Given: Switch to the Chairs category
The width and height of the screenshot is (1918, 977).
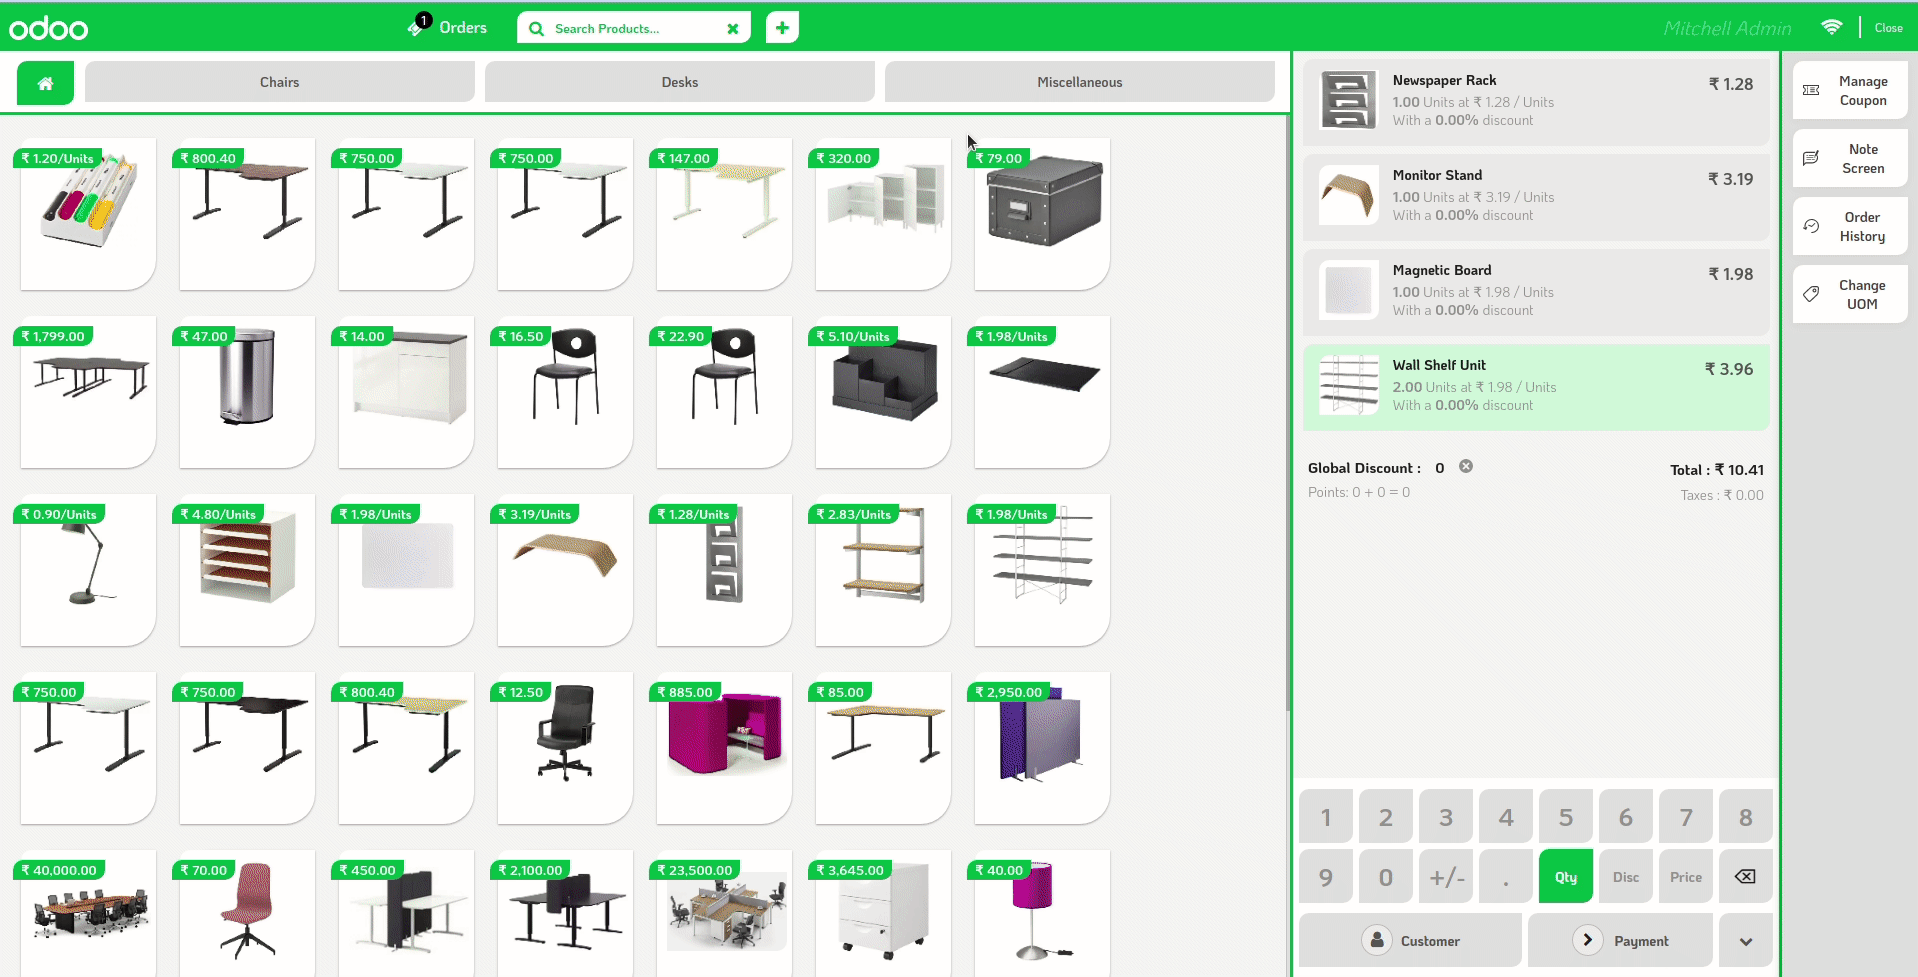Looking at the screenshot, I should (280, 82).
